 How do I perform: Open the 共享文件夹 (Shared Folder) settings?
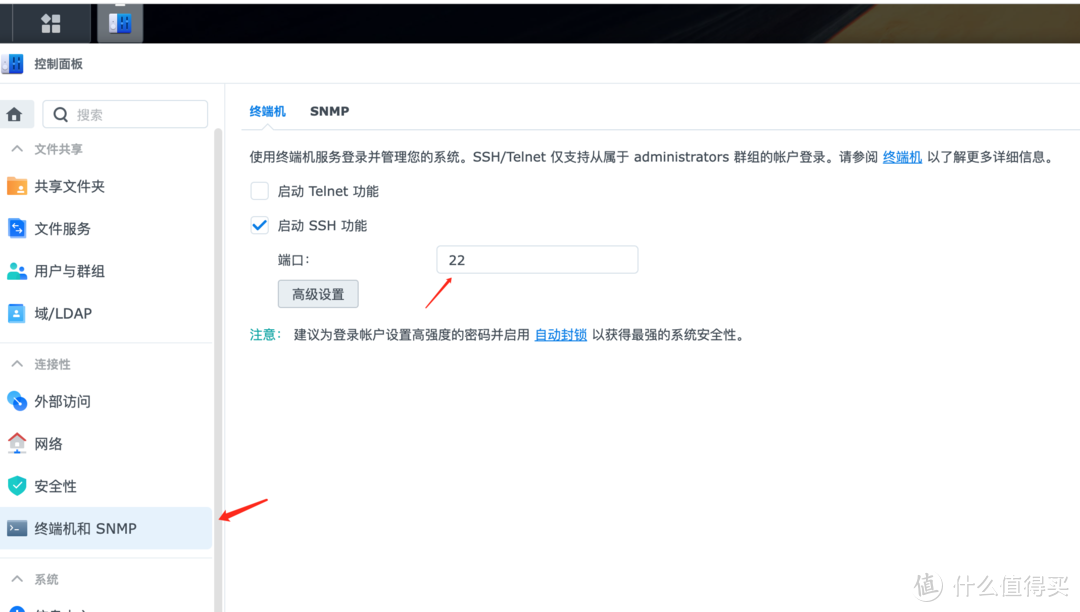pyautogui.click(x=18, y=186)
